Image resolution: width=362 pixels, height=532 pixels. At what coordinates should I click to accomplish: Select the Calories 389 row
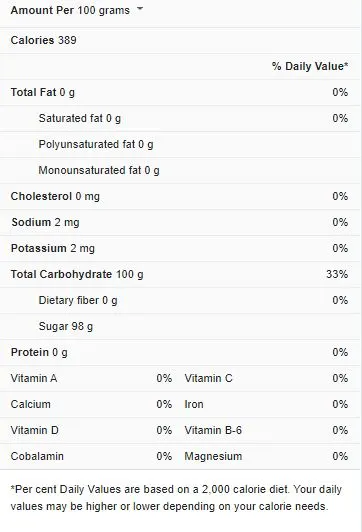(180, 40)
